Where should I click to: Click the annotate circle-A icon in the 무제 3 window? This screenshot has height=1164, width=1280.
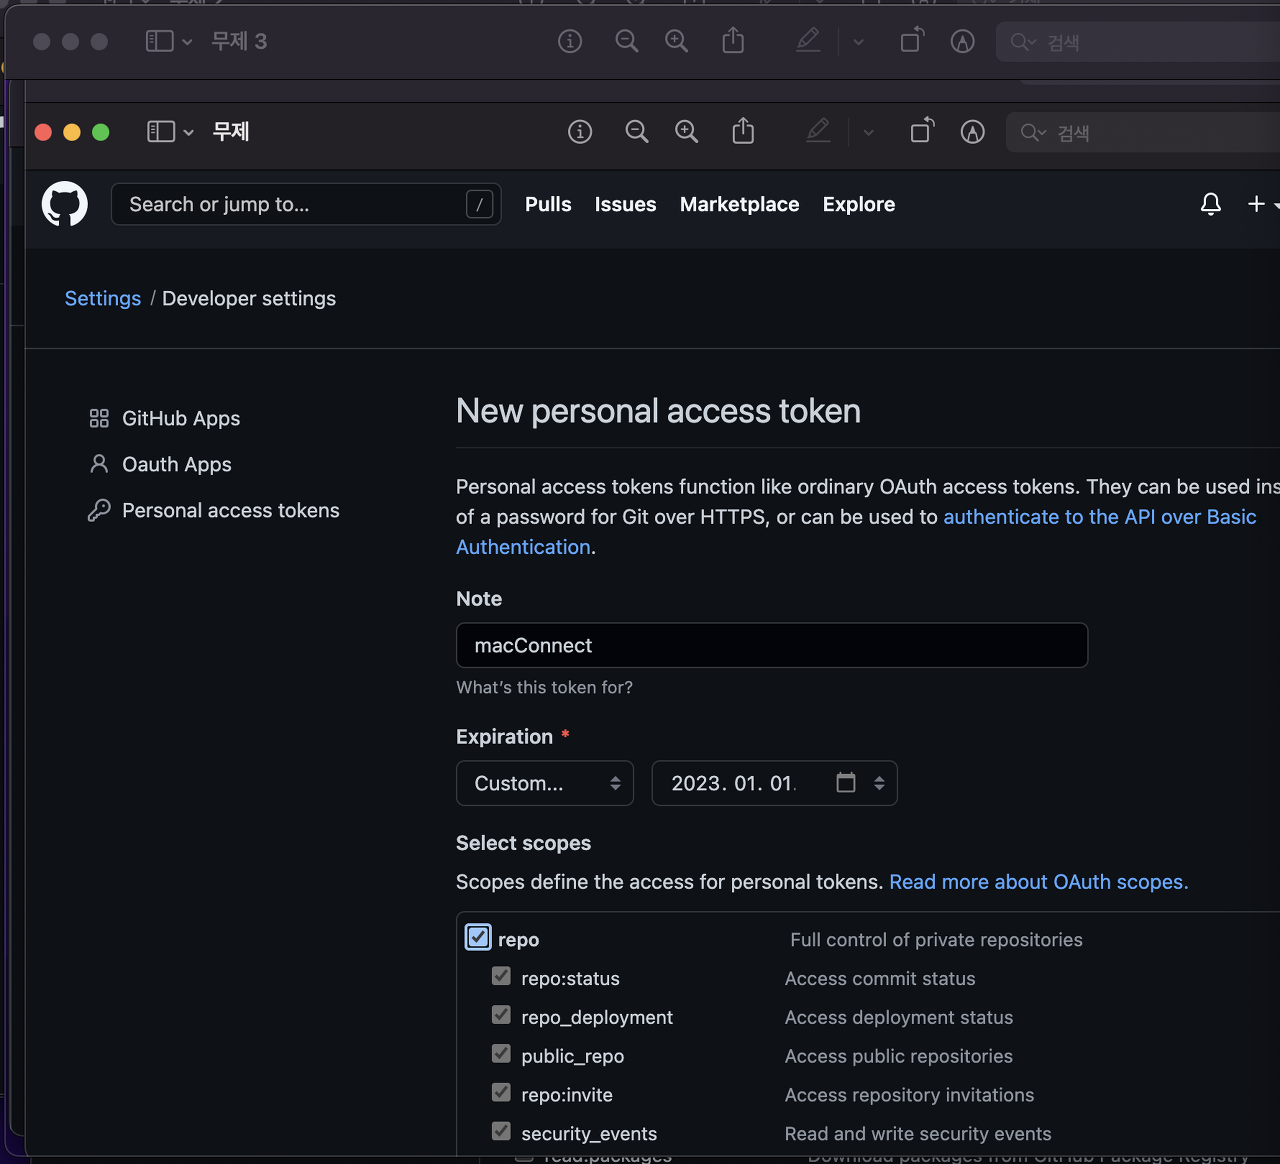(963, 41)
